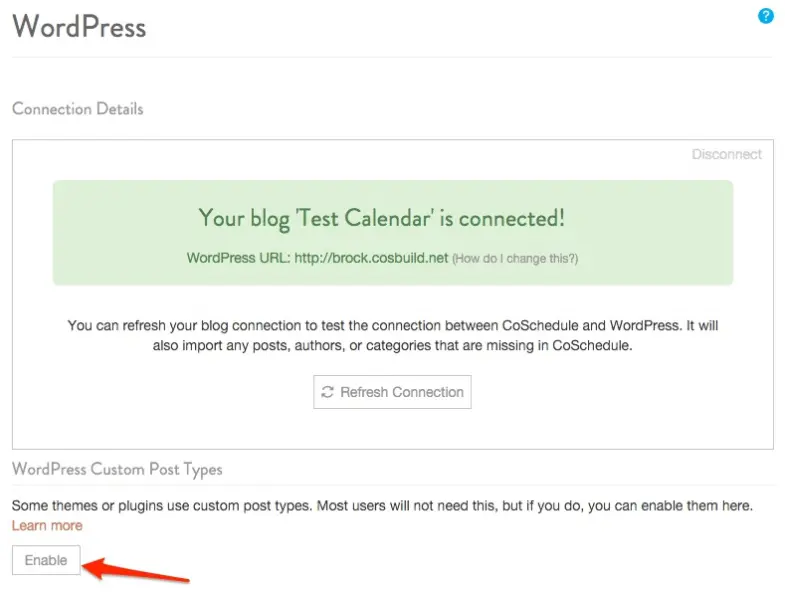
Task: Click 'How do I change this?' link
Action: 515,259
